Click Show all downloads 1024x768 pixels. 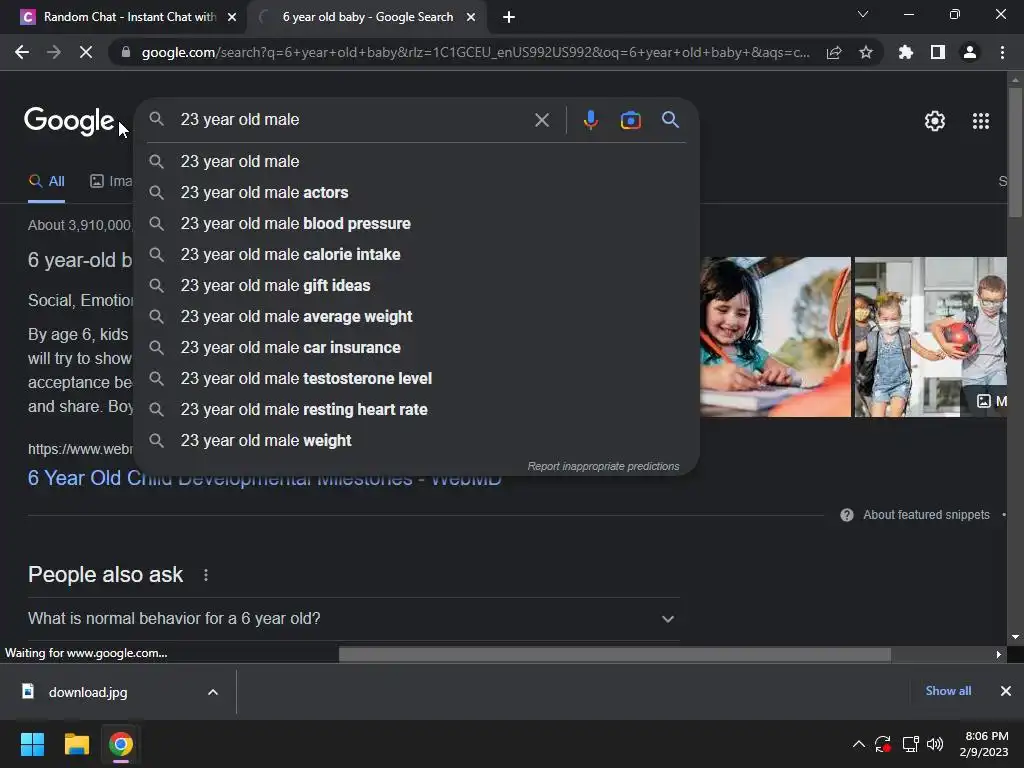coord(948,691)
